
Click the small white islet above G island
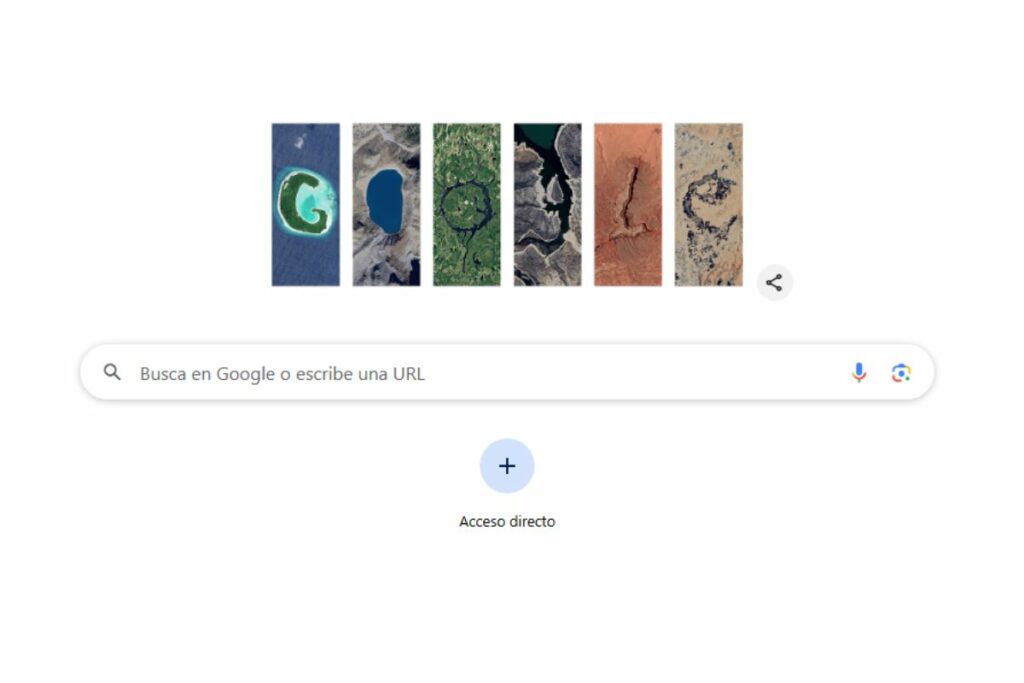pyautogui.click(x=300, y=140)
